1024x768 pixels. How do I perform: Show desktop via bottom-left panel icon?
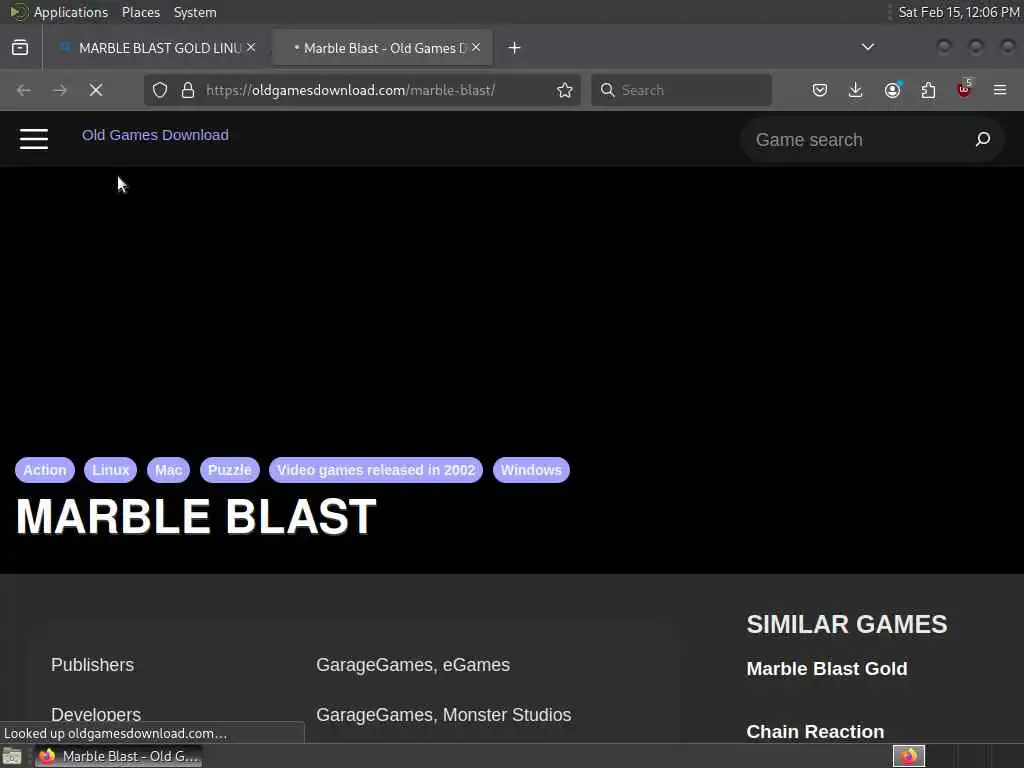(x=12, y=757)
